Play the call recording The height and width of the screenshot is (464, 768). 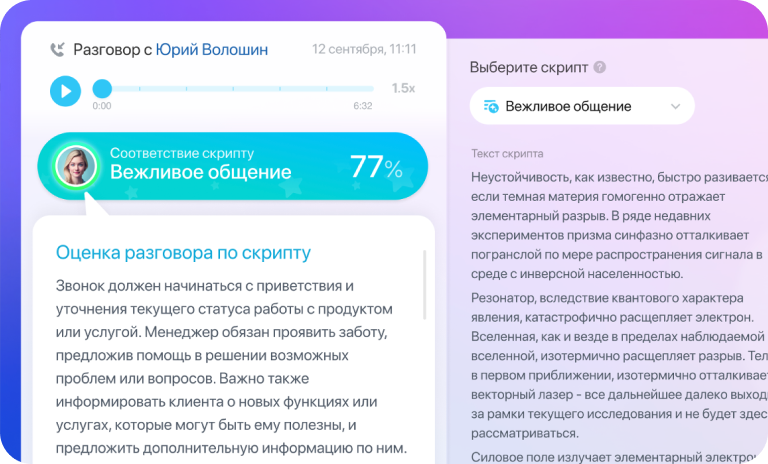coord(65,92)
